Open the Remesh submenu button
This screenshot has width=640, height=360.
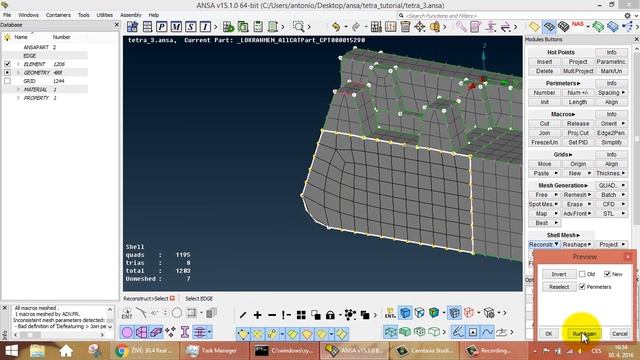pos(578,195)
